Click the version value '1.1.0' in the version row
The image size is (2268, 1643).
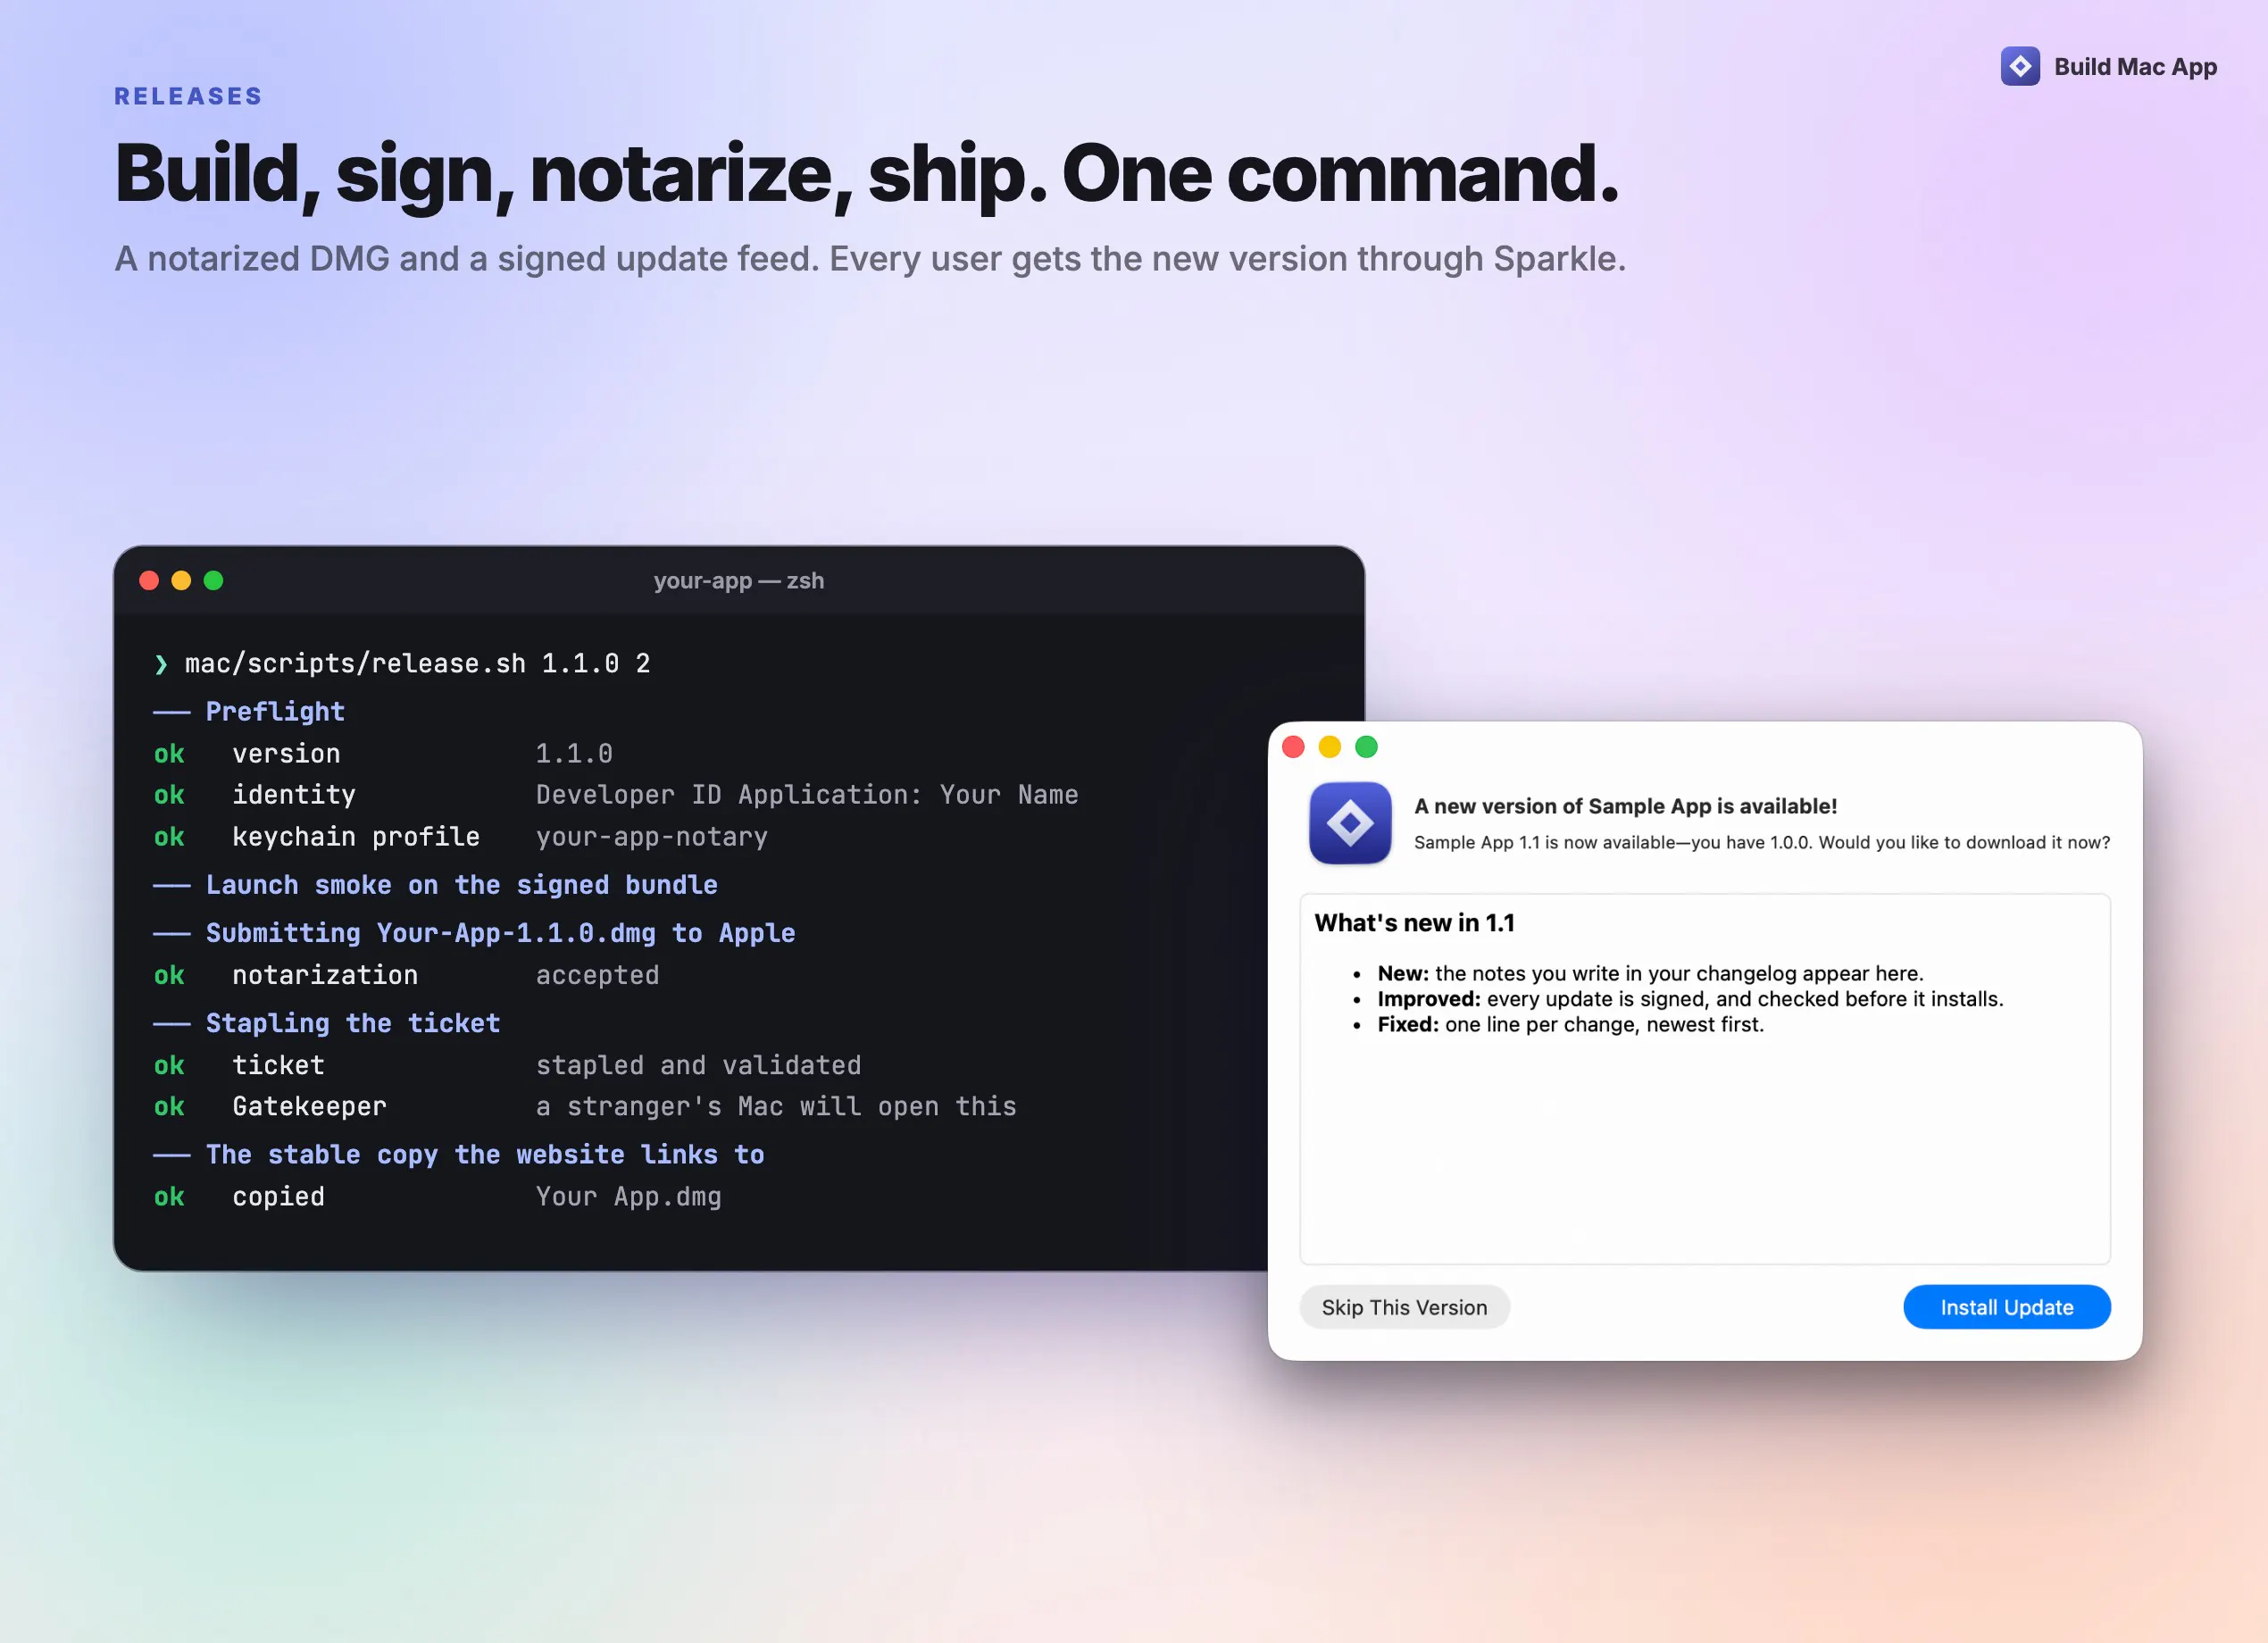click(574, 753)
